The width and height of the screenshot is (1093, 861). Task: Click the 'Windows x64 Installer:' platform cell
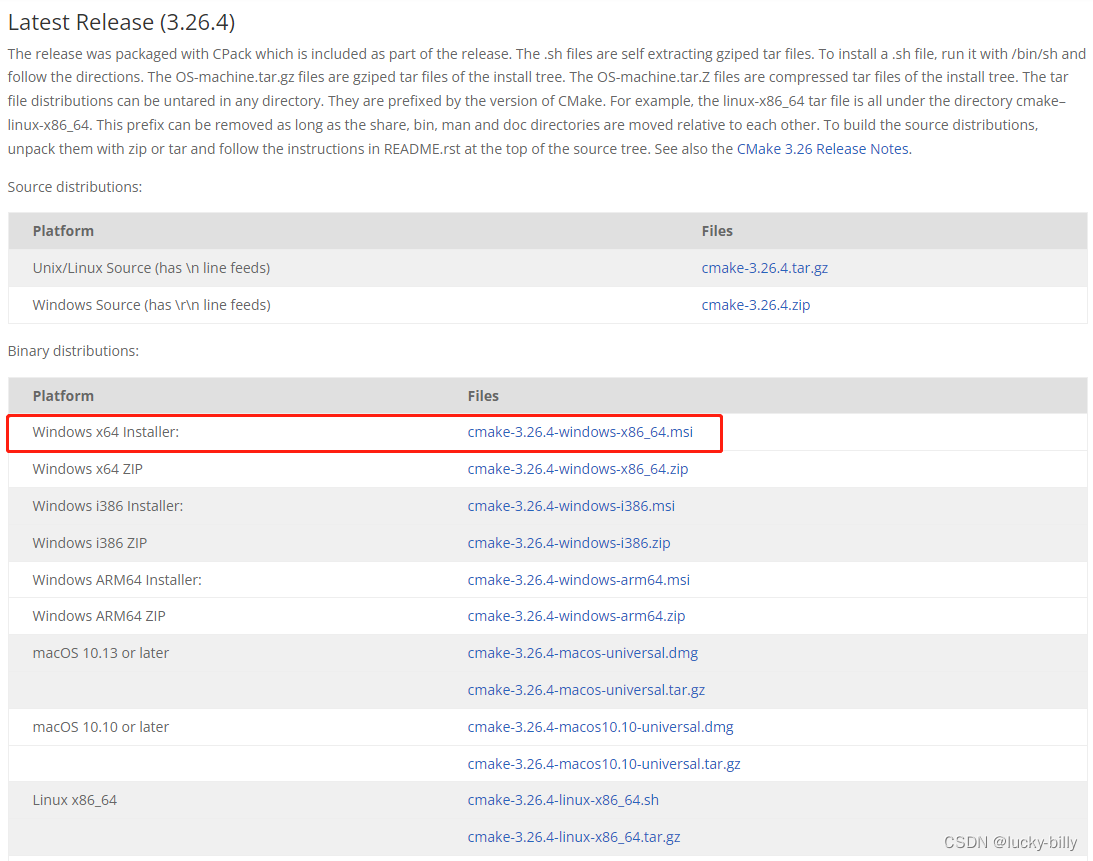pyautogui.click(x=105, y=432)
